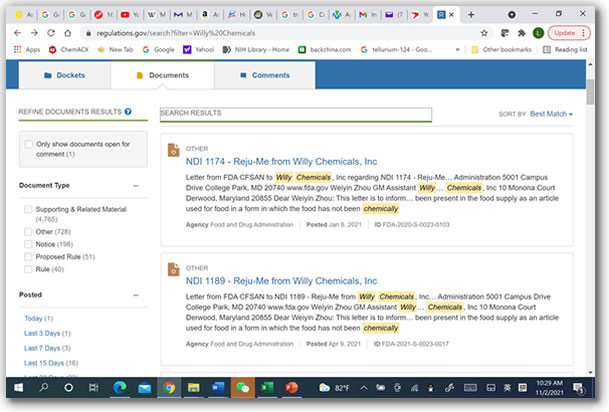Open WeChat from the taskbar
Image resolution: width=609 pixels, height=412 pixels.
[242, 388]
